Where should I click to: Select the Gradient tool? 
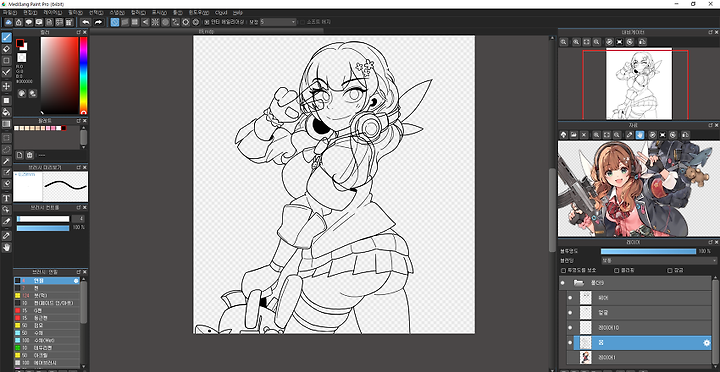click(x=6, y=124)
